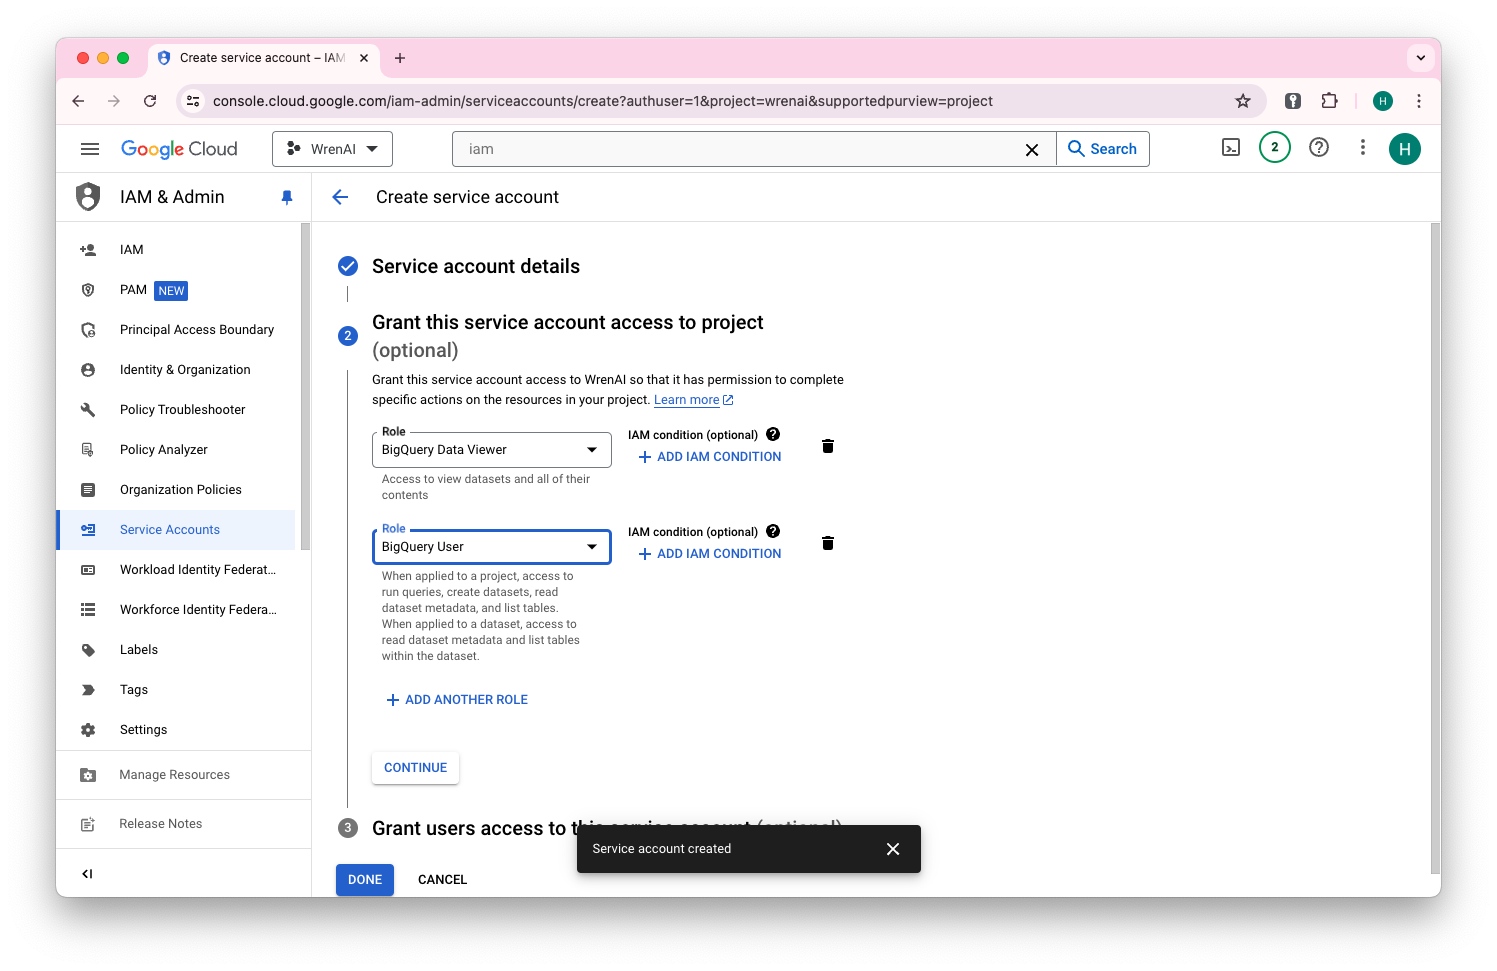Expand the Service account details step
This screenshot has height=971, width=1497.
(x=475, y=266)
